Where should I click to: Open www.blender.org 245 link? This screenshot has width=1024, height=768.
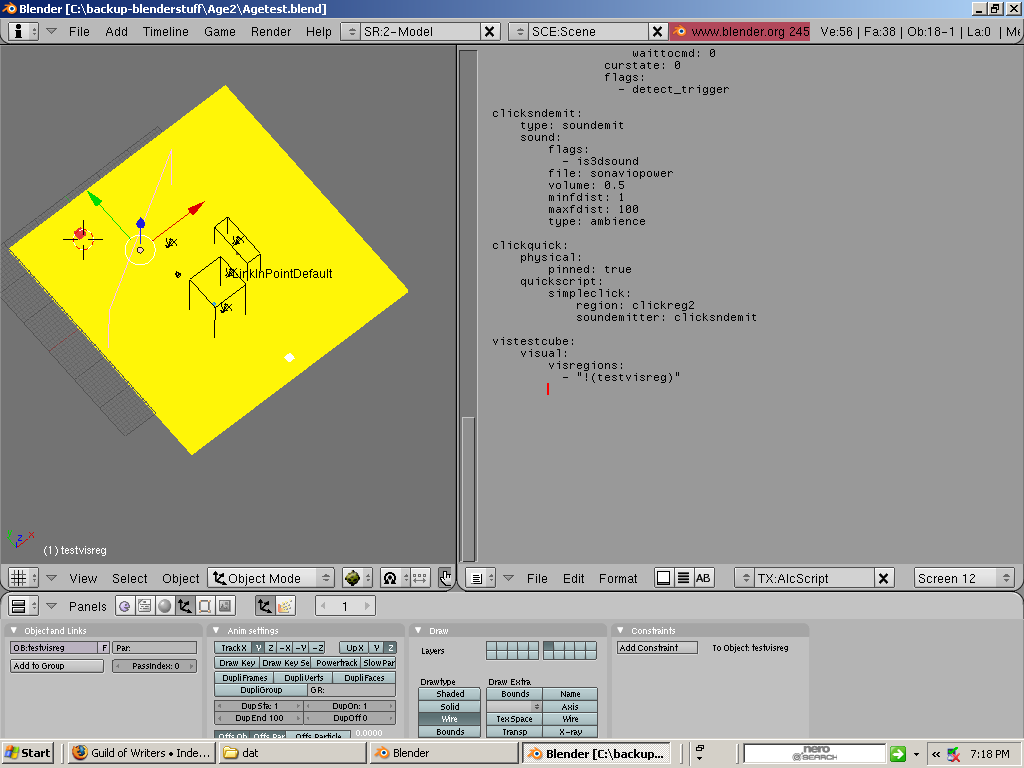point(740,31)
